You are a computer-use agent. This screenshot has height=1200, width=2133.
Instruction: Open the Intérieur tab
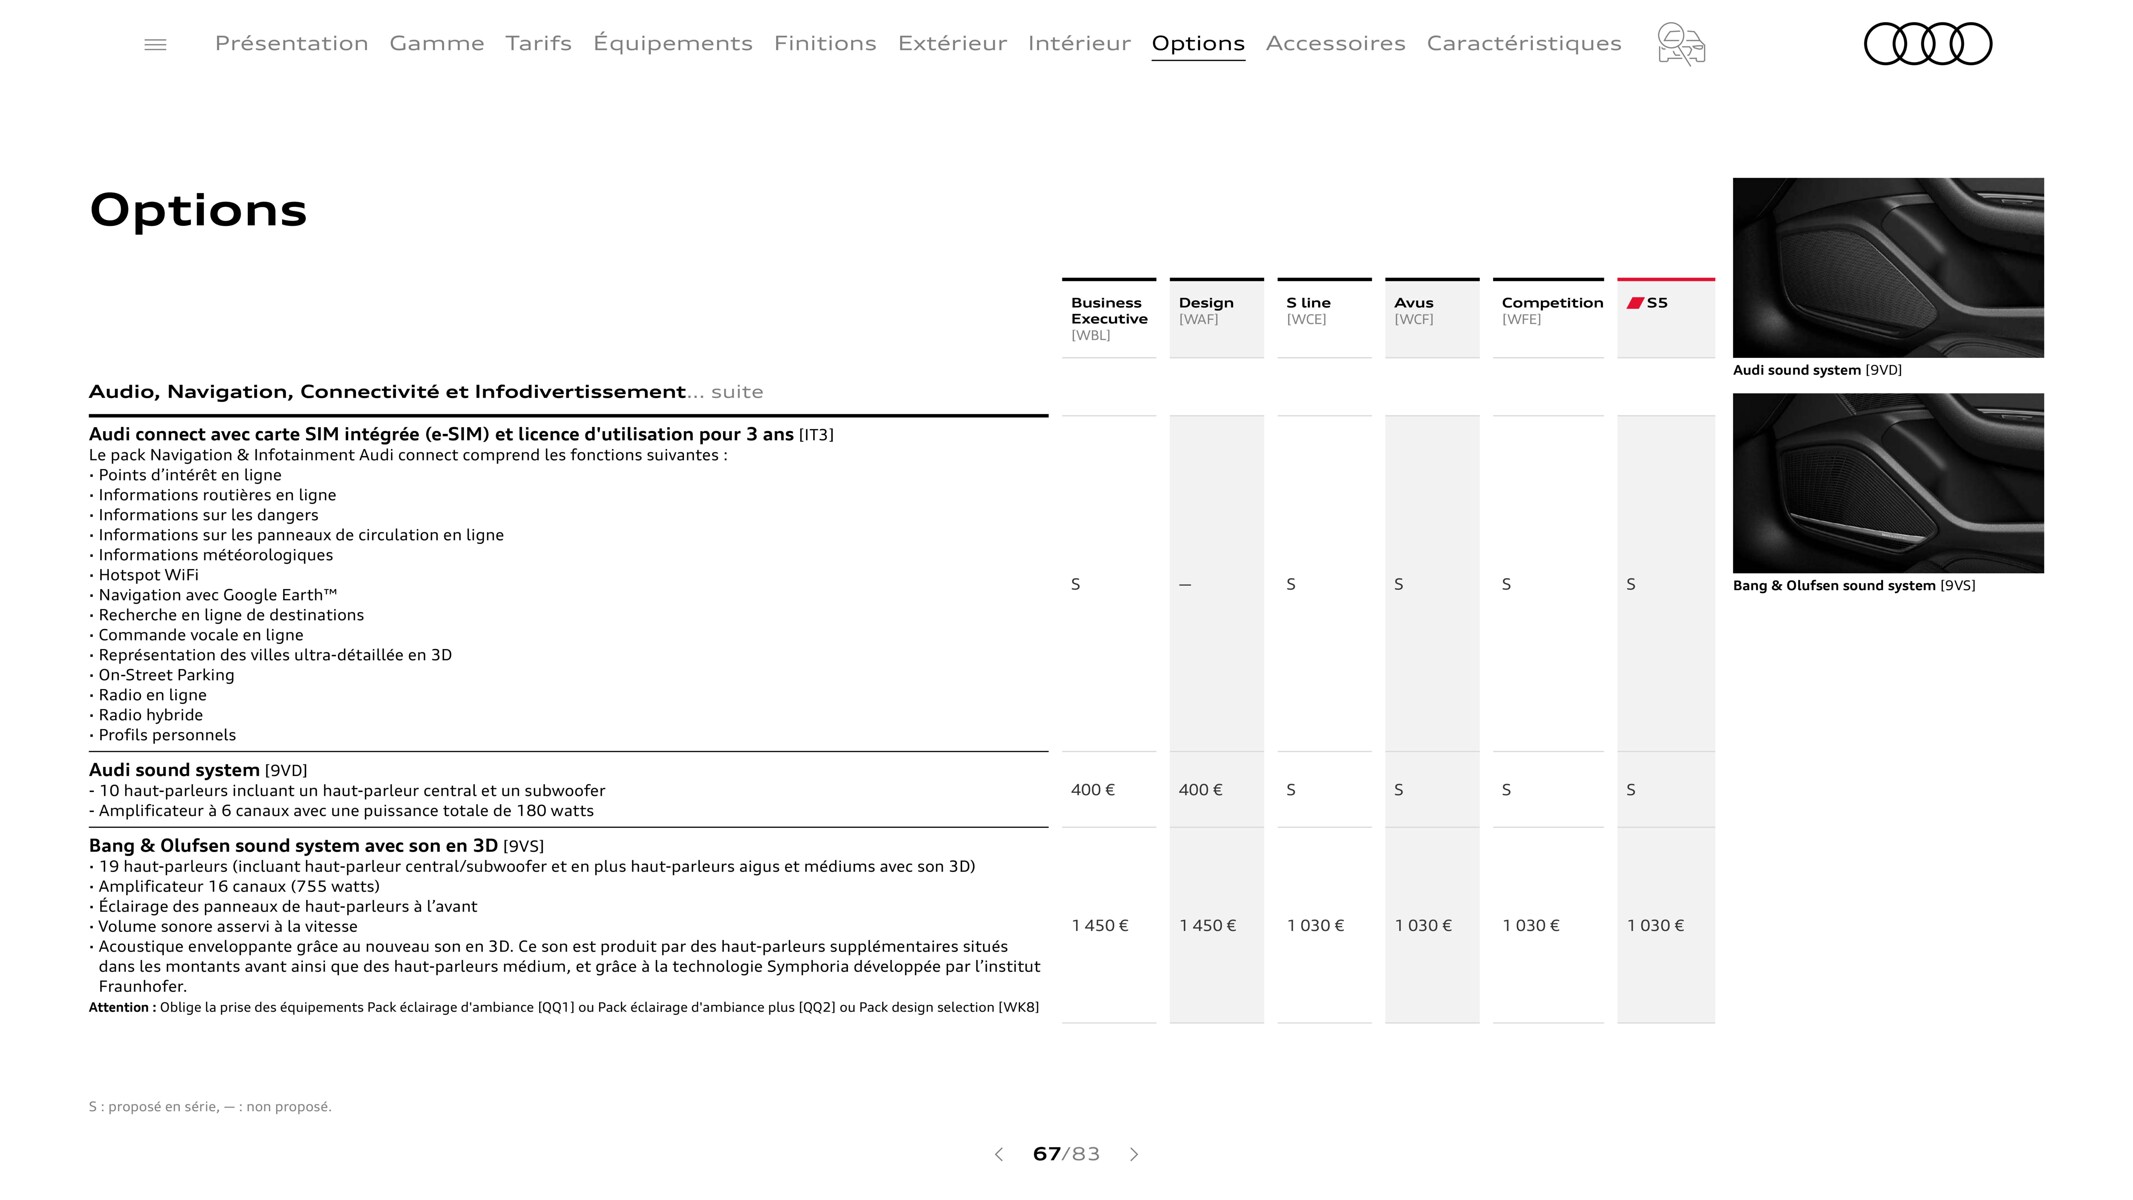pos(1079,43)
